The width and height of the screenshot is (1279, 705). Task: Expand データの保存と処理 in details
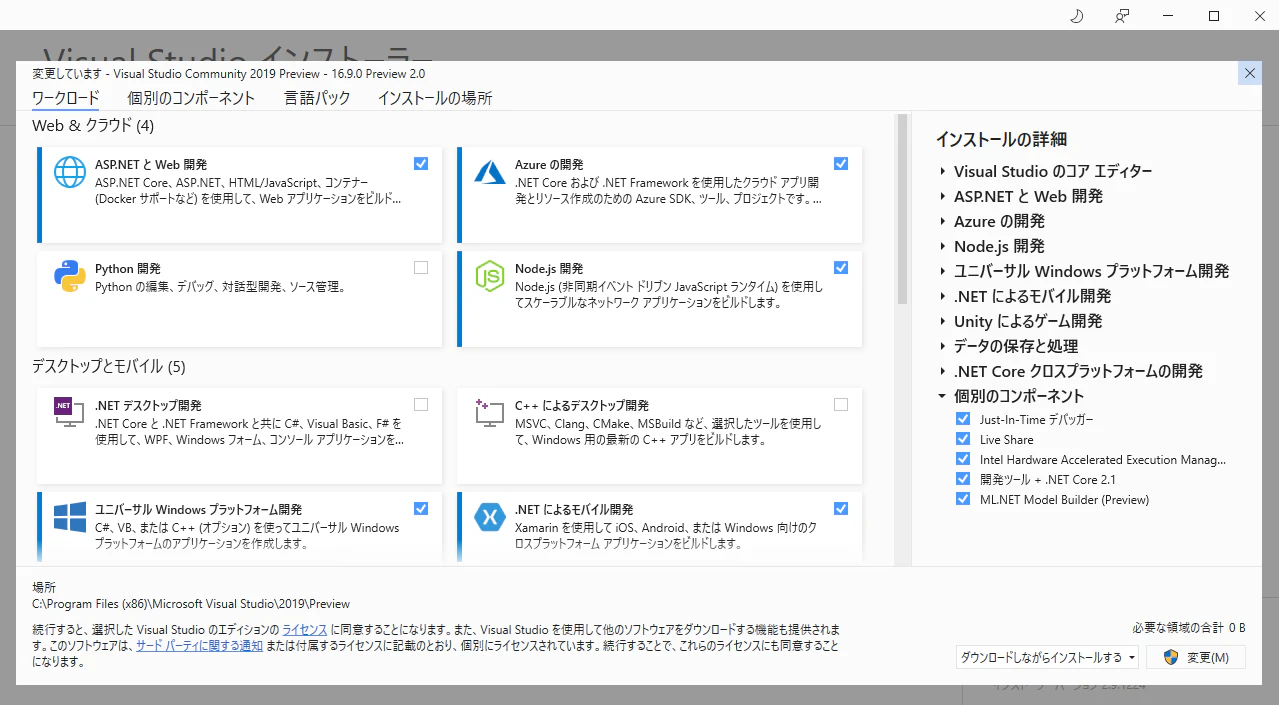(943, 346)
